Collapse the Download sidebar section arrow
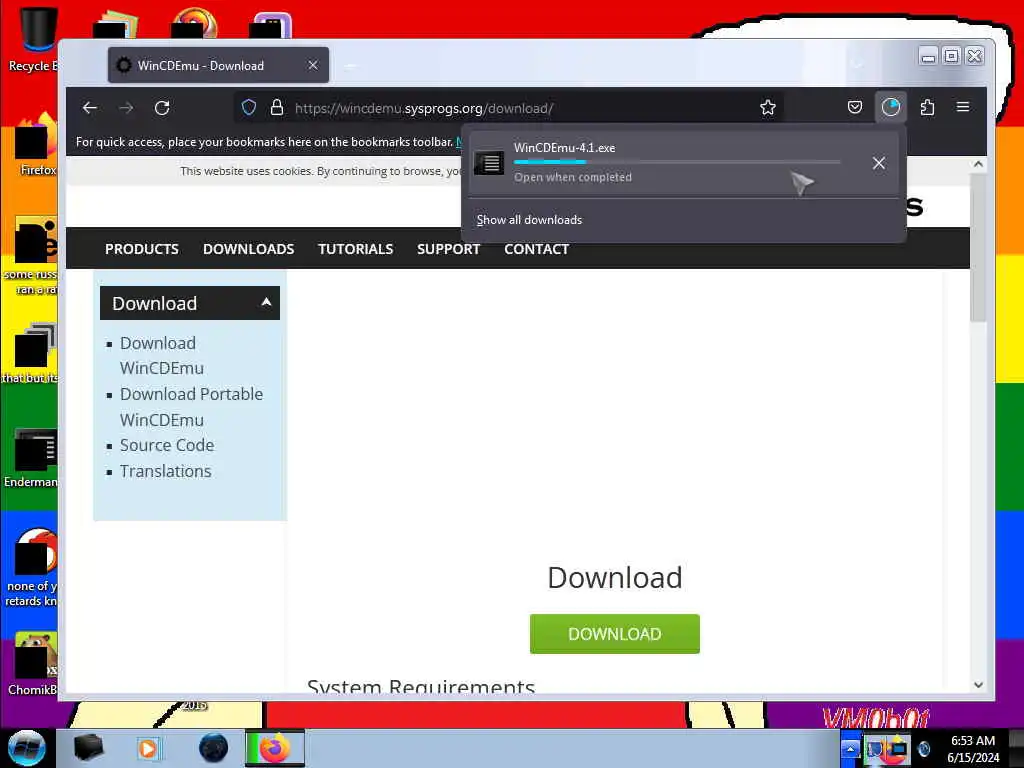 click(x=266, y=302)
